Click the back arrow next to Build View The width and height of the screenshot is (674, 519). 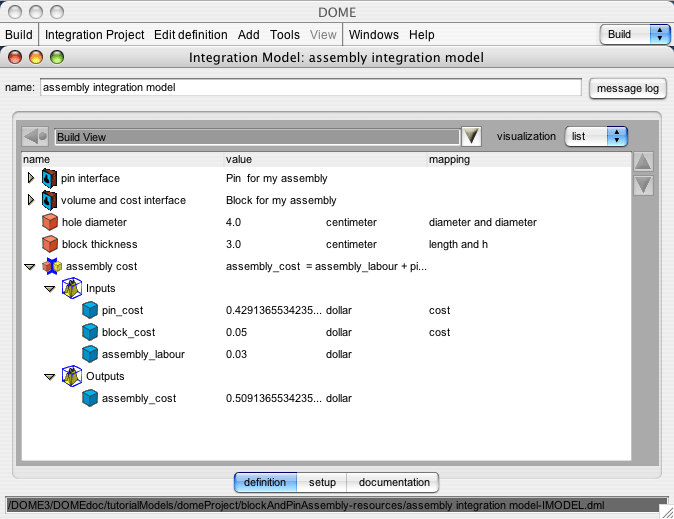pos(35,137)
